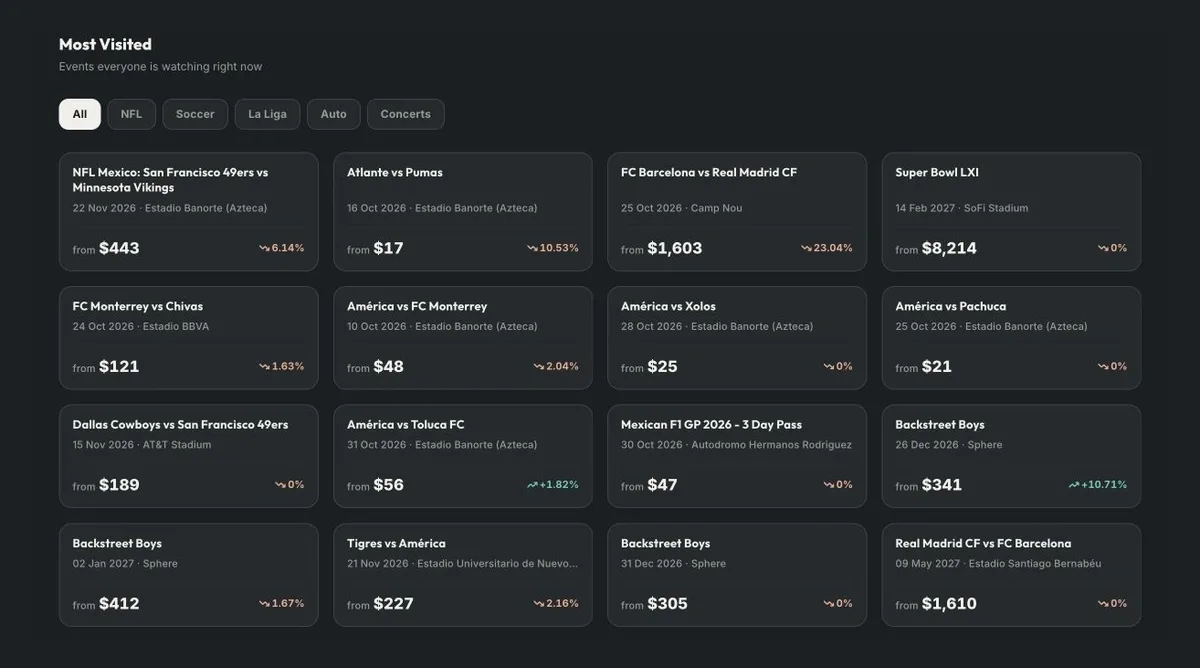Viewport: 1200px width, 668px height.
Task: Open the Super Bowl LXI event
Action: (x=1011, y=212)
